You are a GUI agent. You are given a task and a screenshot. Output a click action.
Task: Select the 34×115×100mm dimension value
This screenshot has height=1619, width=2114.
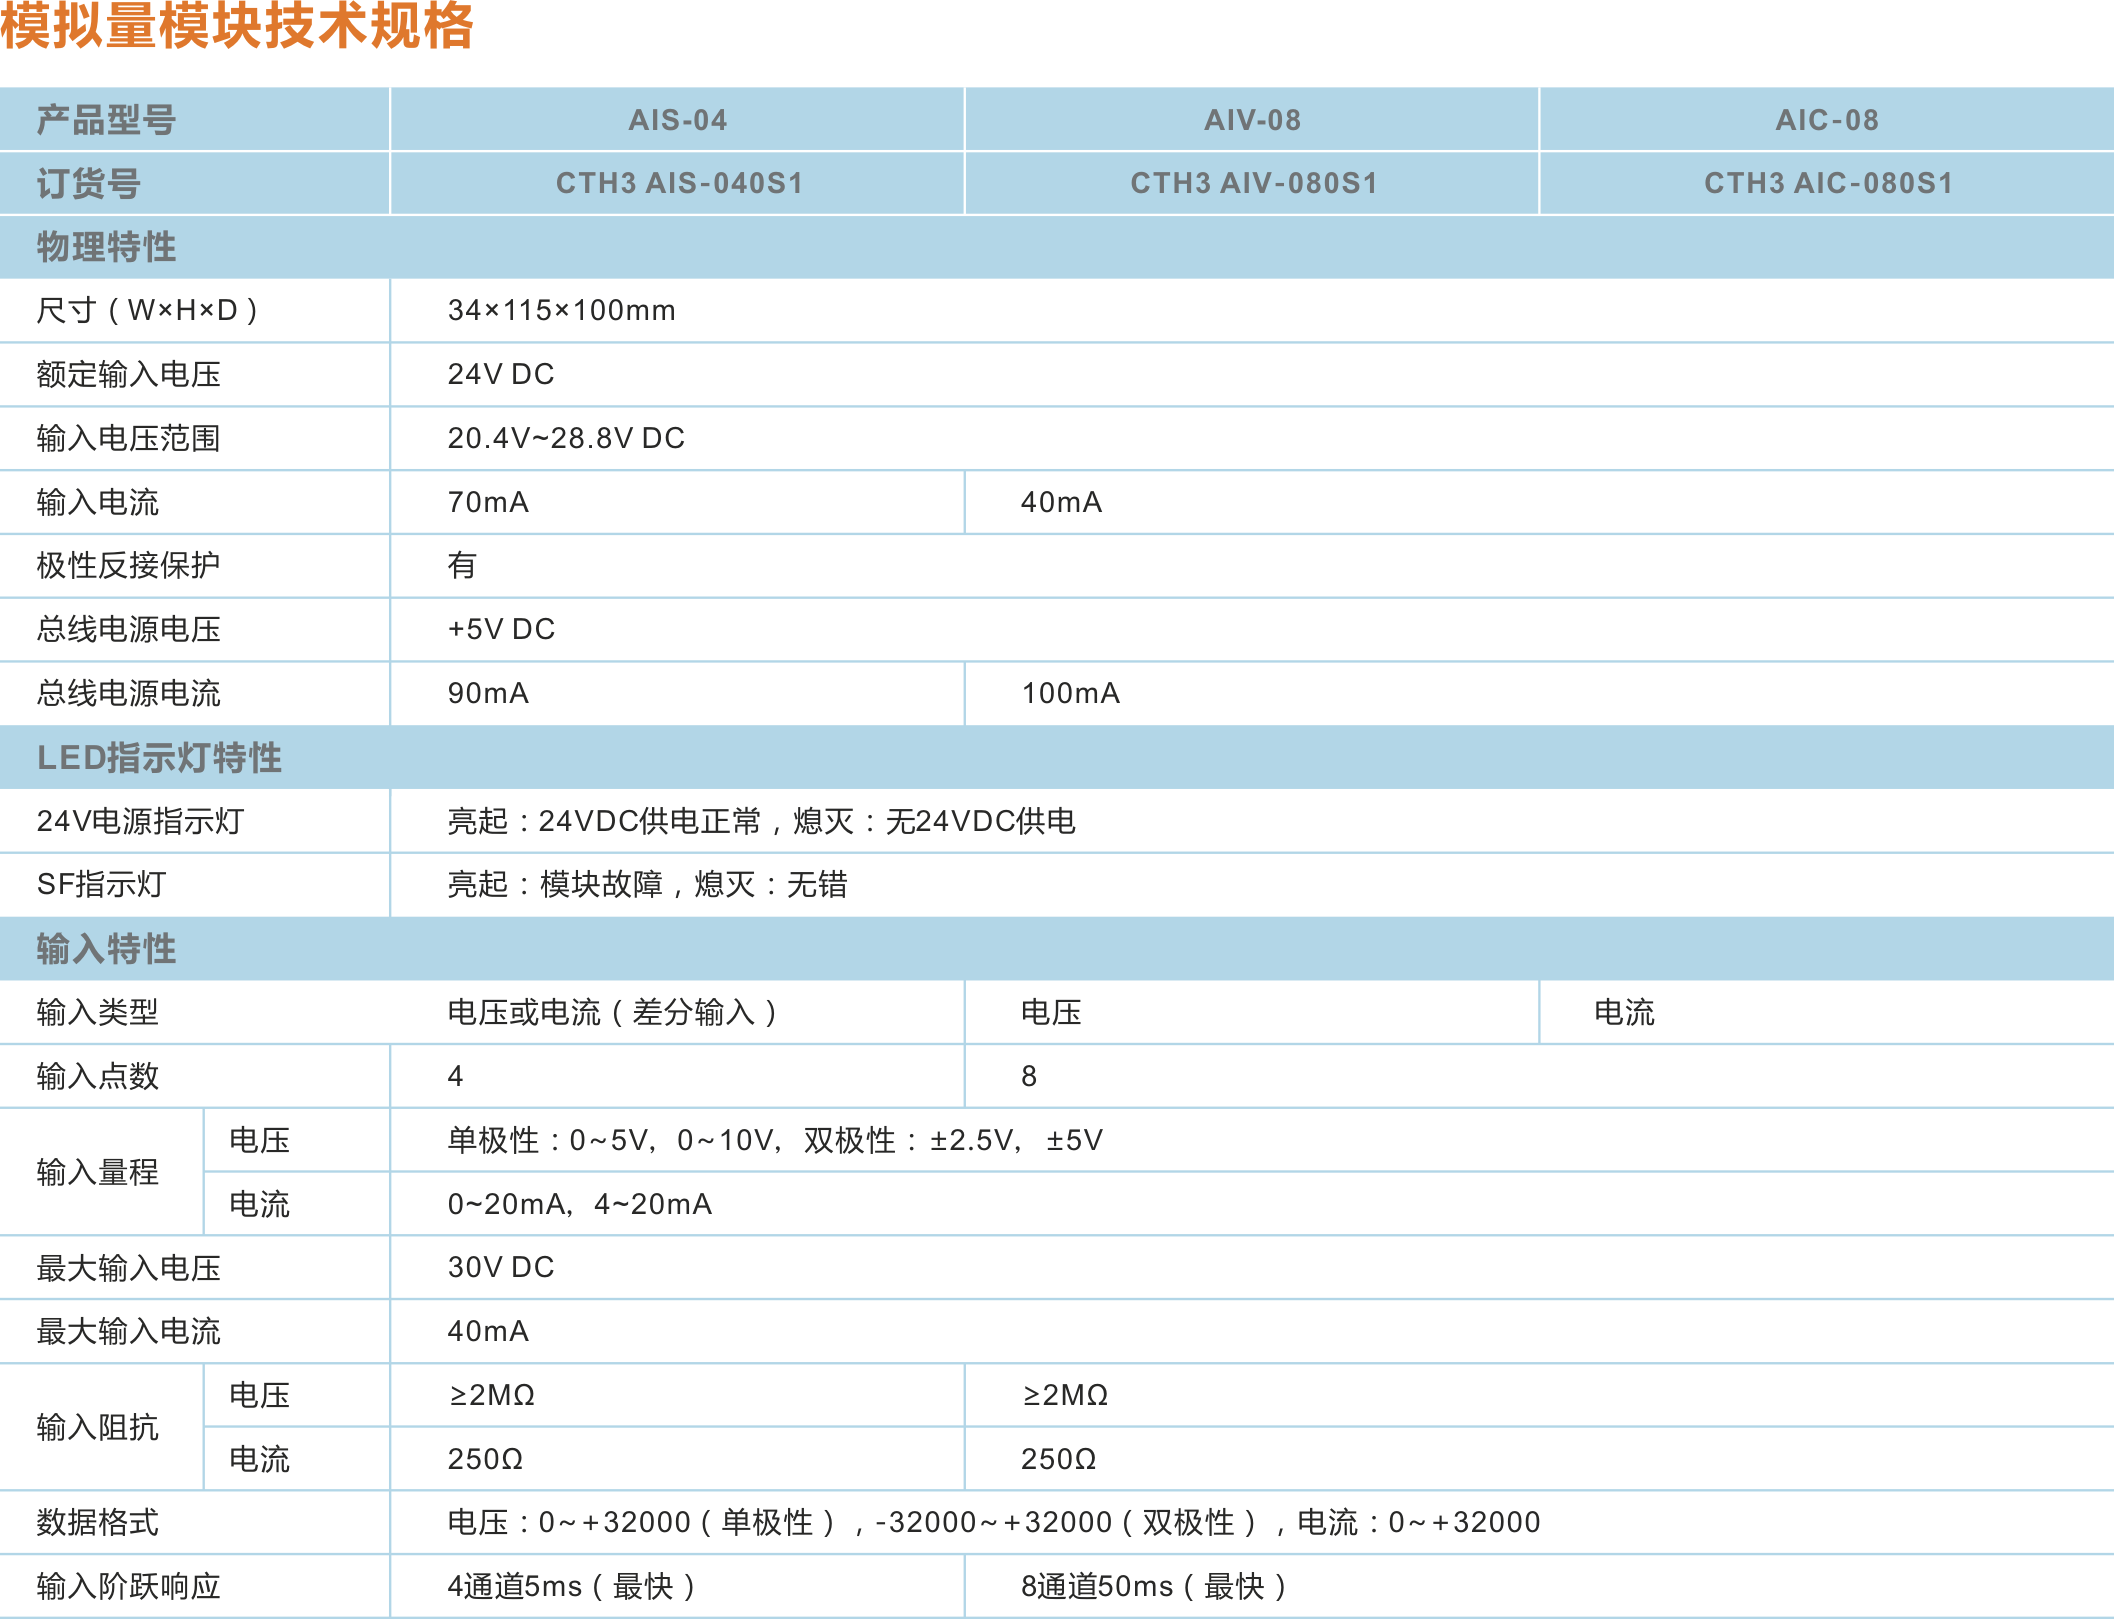click(561, 310)
